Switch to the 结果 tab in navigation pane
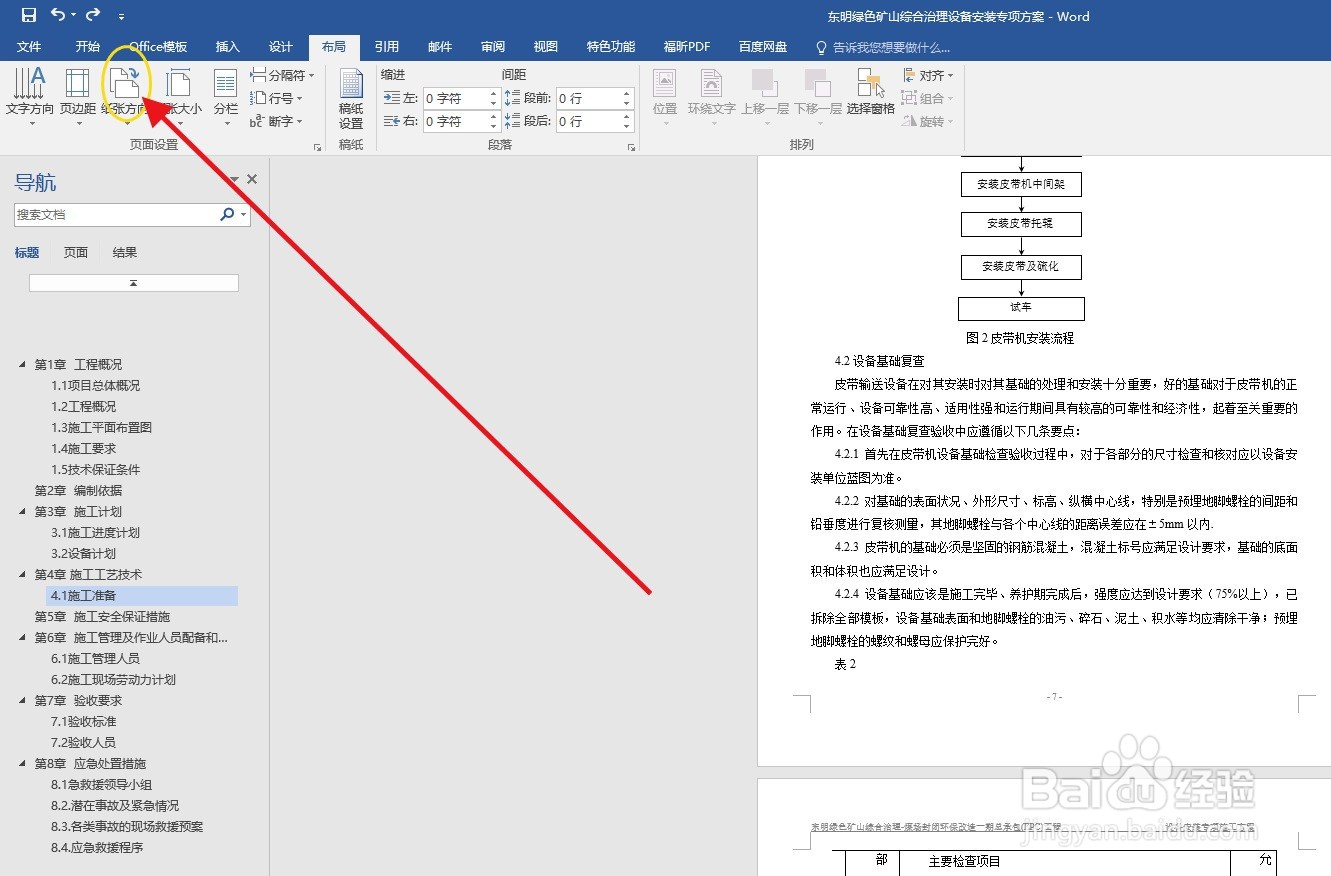The image size is (1331, 876). tap(124, 252)
